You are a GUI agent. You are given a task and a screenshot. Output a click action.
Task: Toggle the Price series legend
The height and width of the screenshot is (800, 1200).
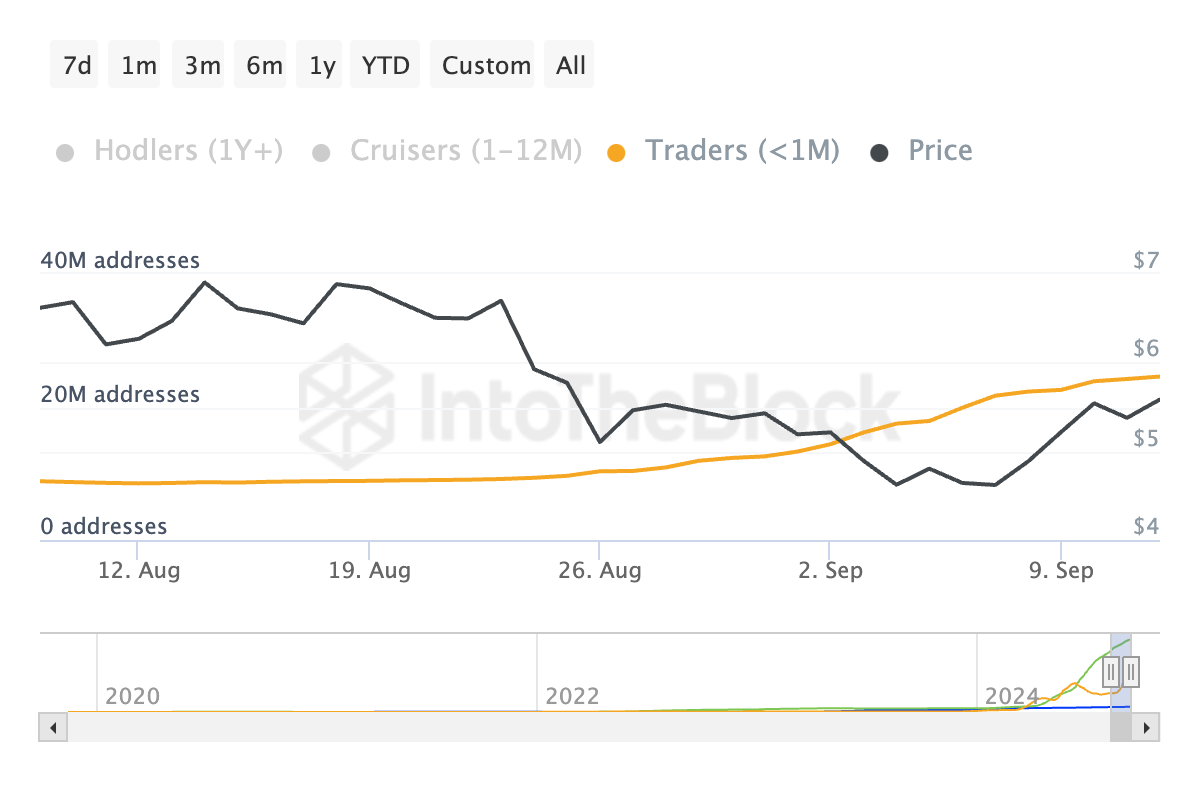[x=940, y=151]
